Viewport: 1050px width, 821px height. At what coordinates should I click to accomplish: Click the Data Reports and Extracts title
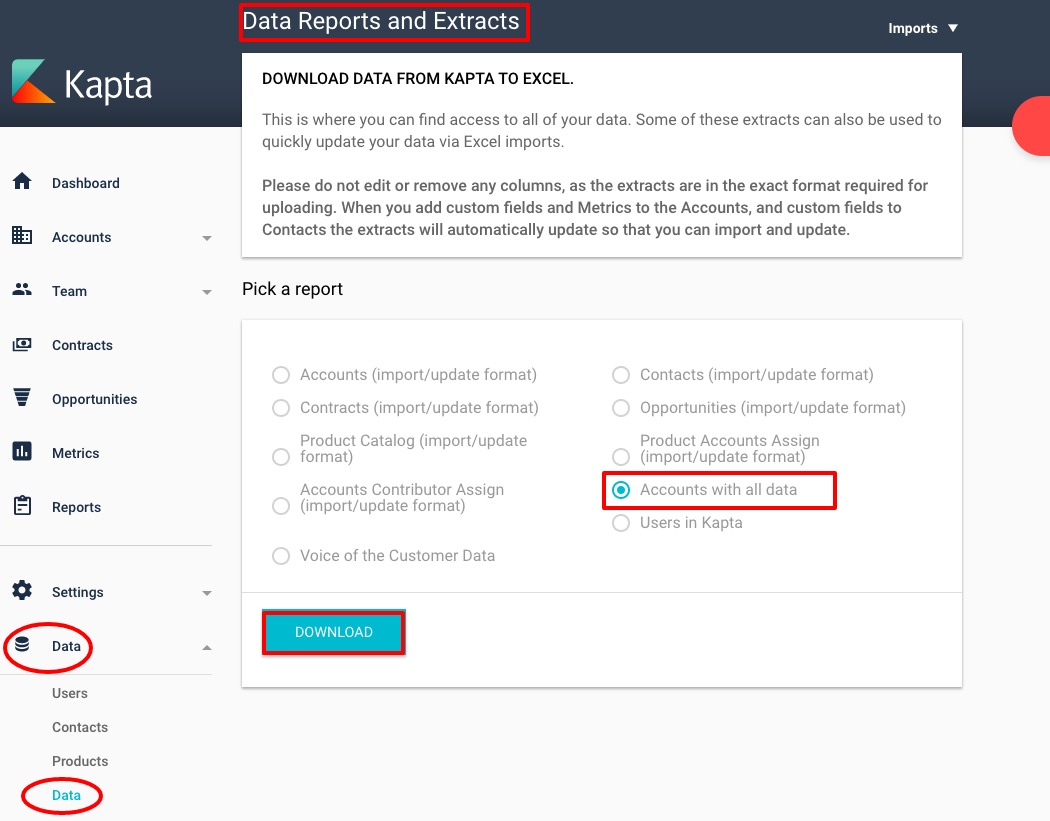tap(381, 21)
